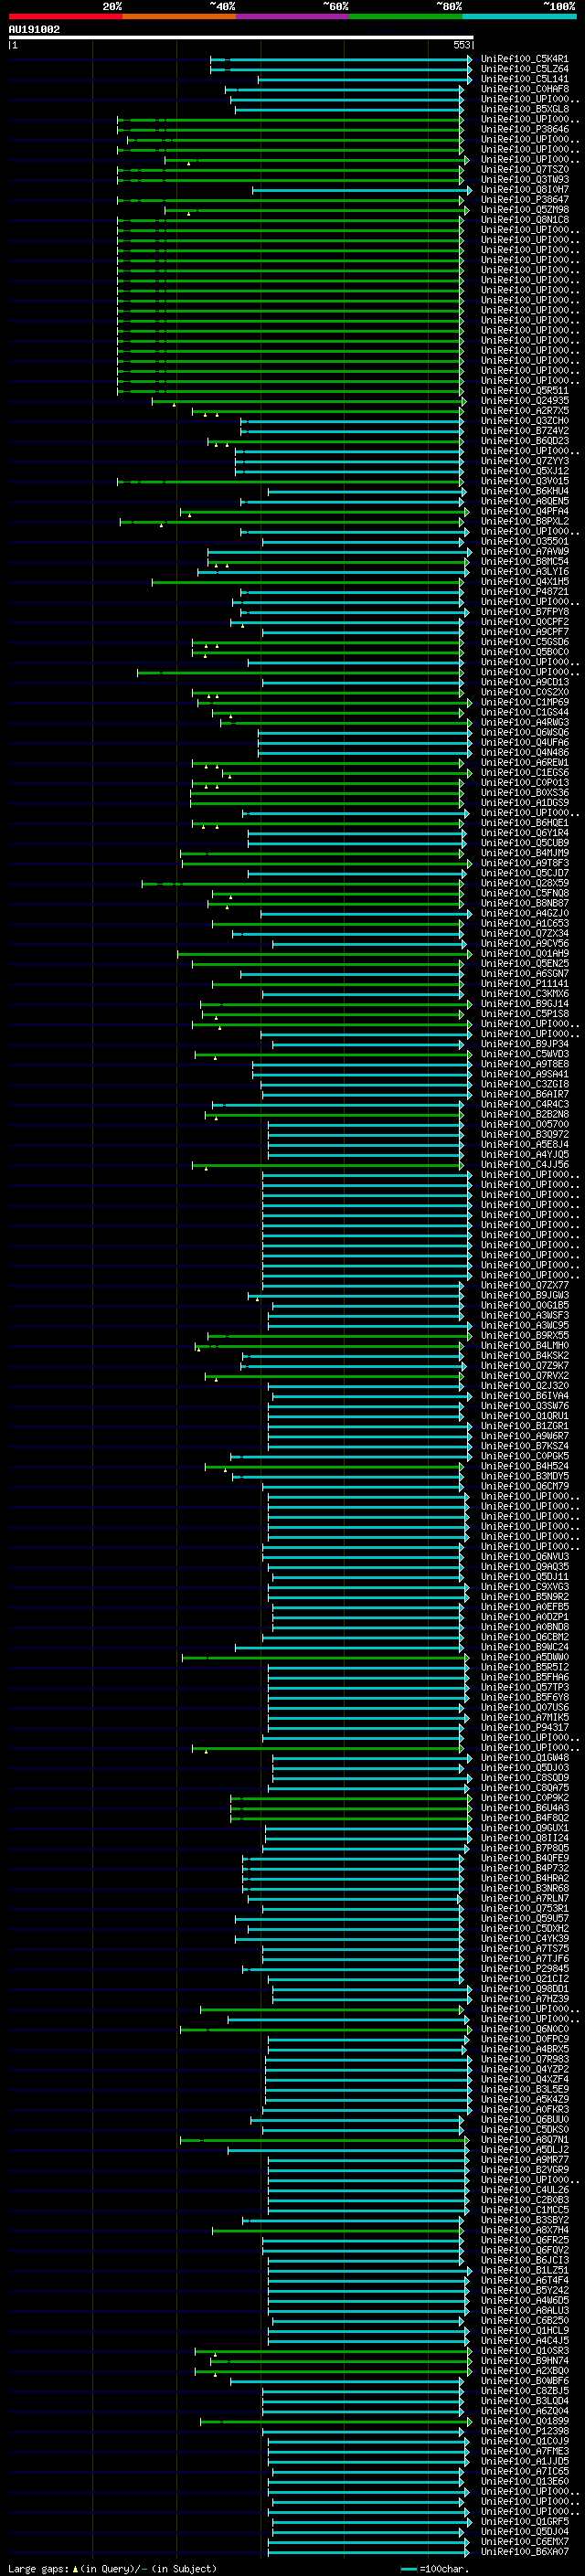
Task: Click the UniRef100_A4RWG3 entry
Action: coord(524,722)
